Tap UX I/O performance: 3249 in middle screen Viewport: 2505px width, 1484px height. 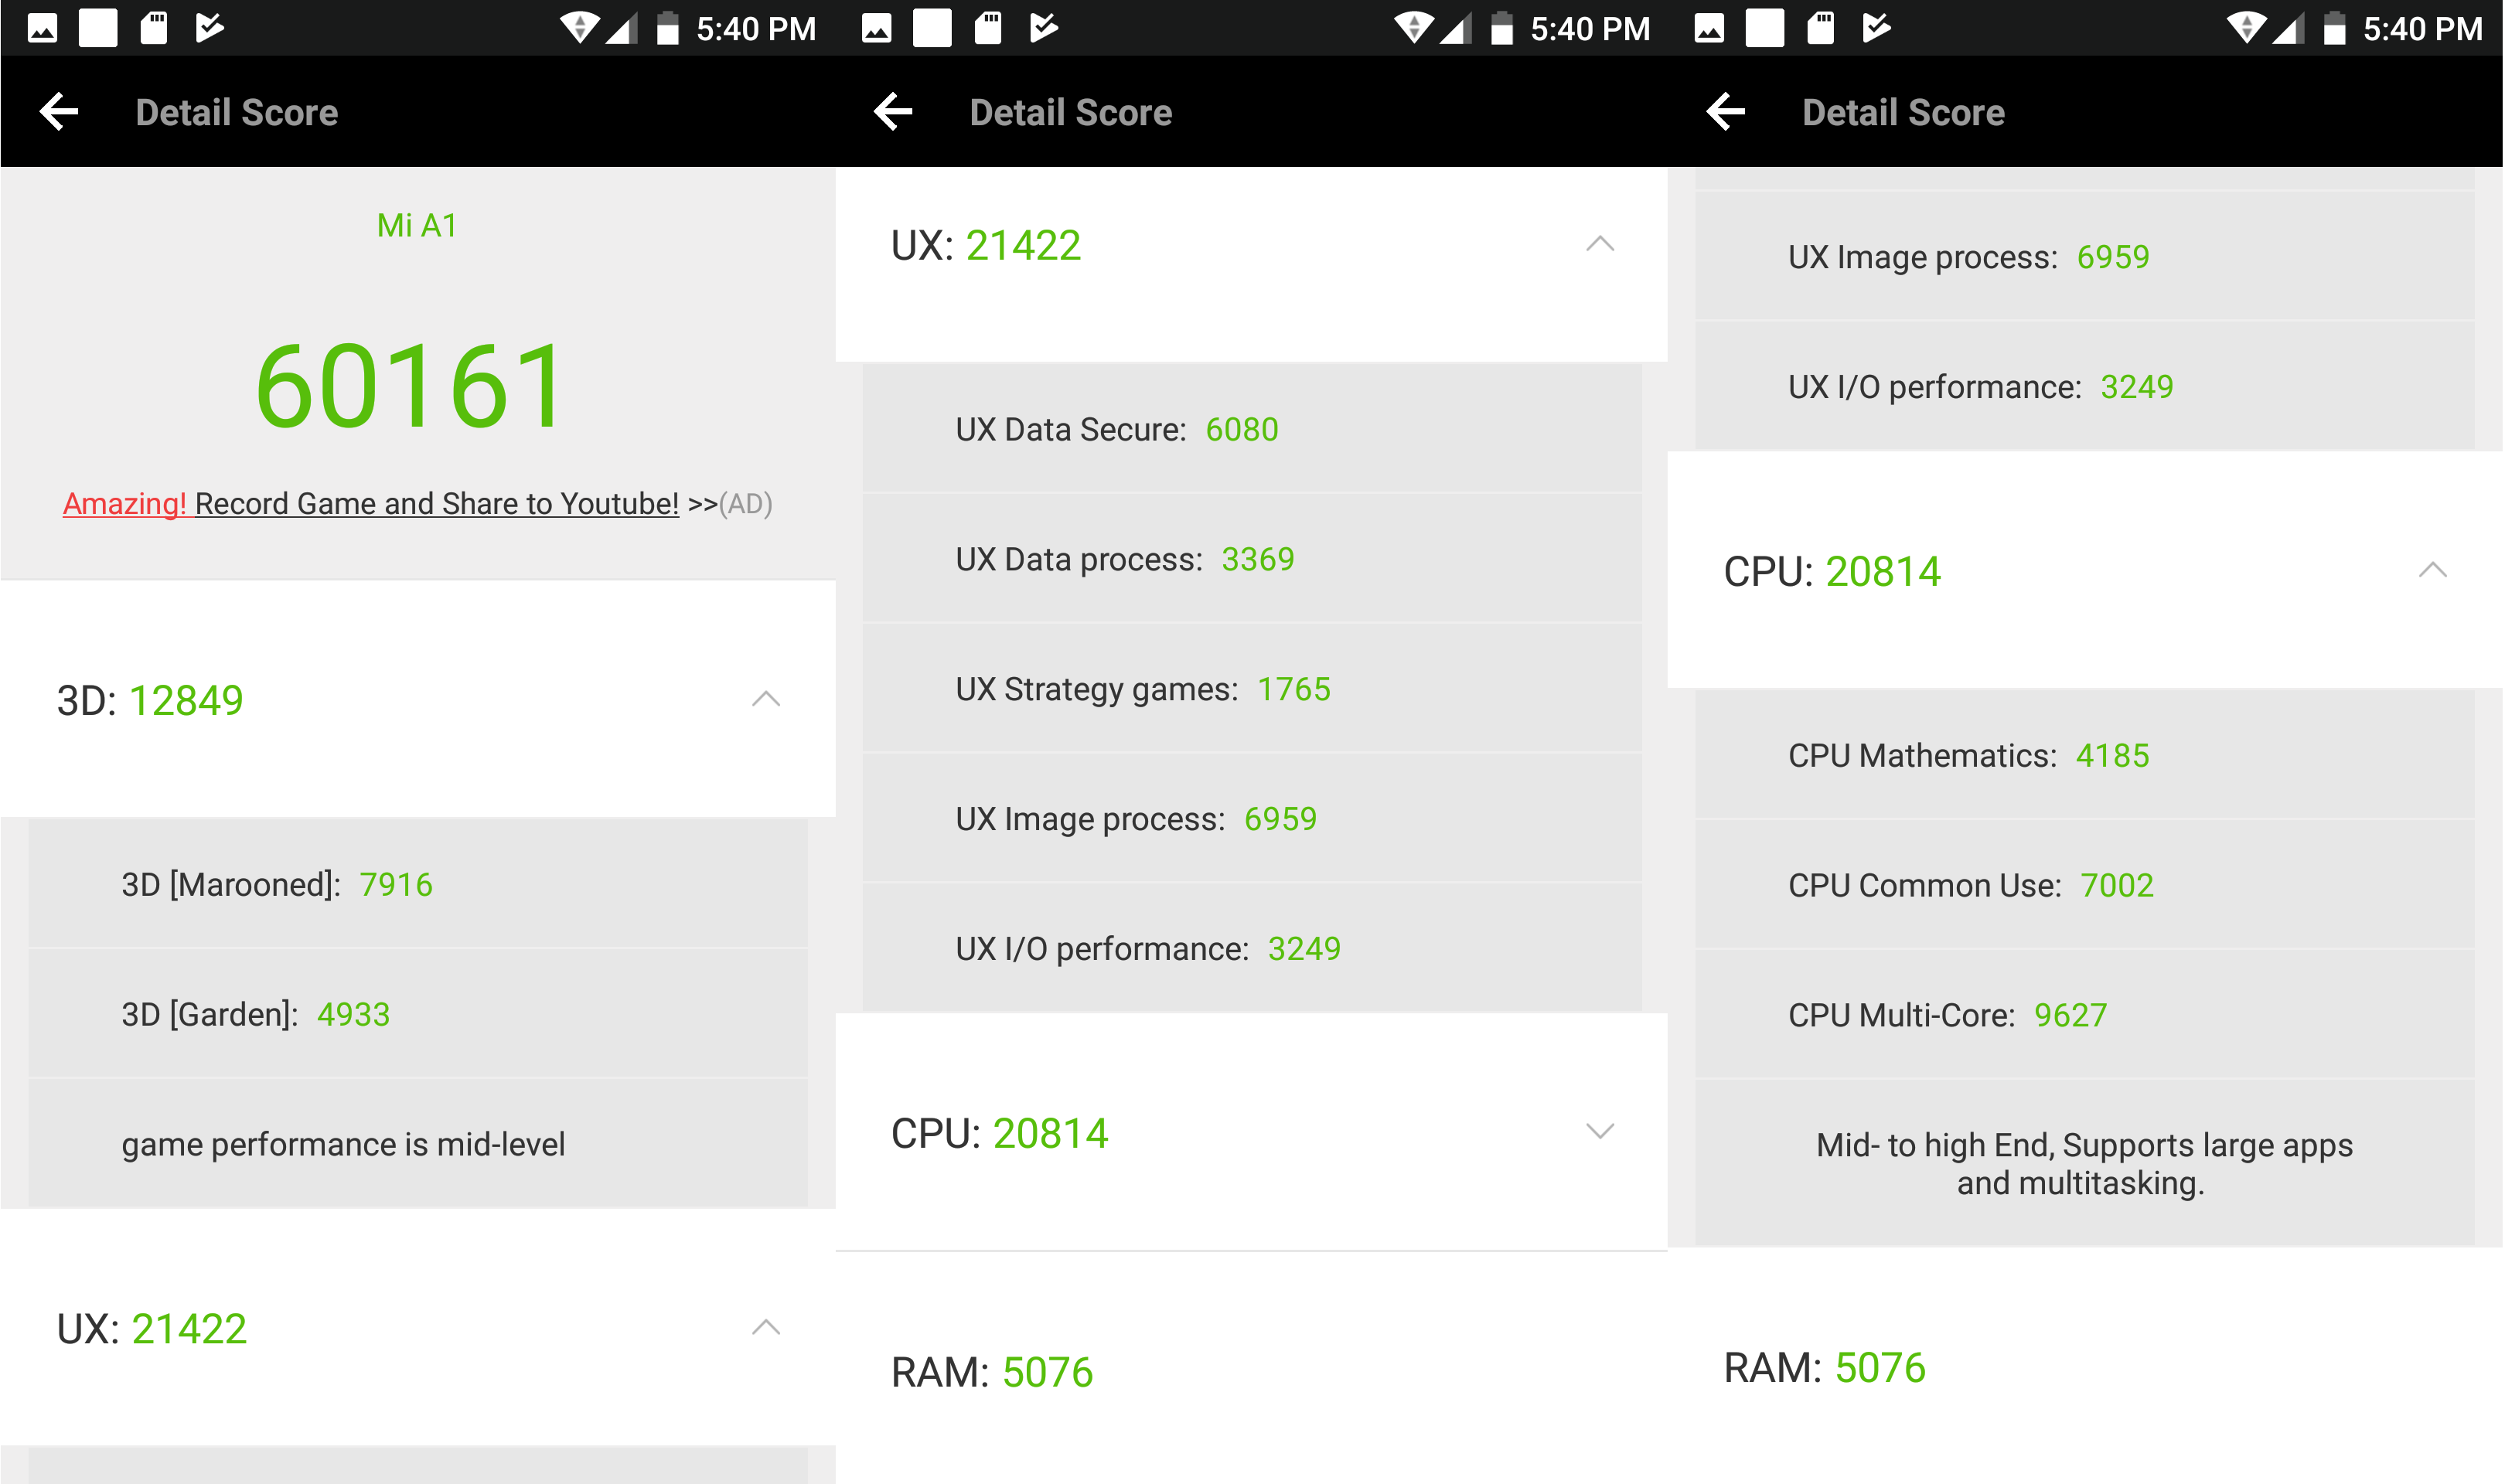(1252, 948)
